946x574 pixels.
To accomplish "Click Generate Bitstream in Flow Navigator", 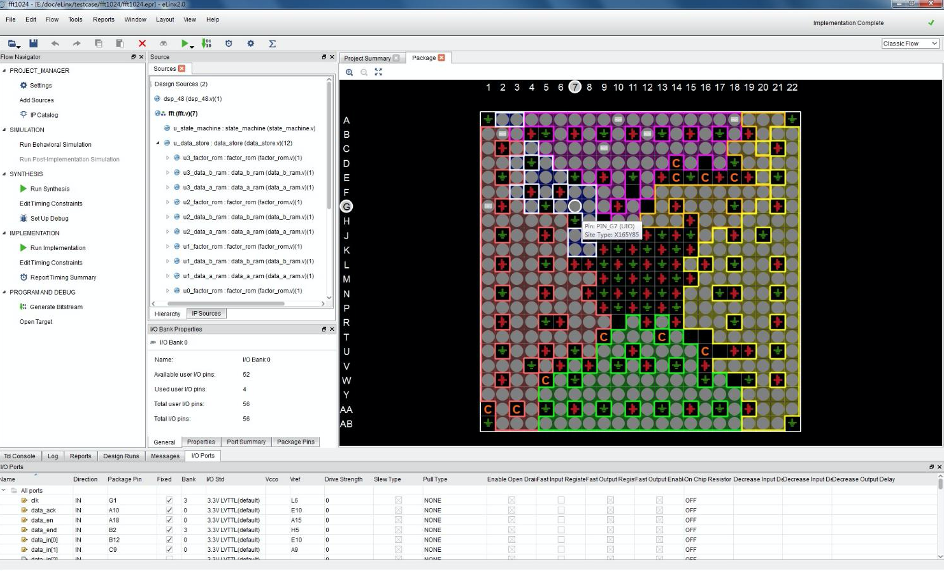I will (56, 306).
